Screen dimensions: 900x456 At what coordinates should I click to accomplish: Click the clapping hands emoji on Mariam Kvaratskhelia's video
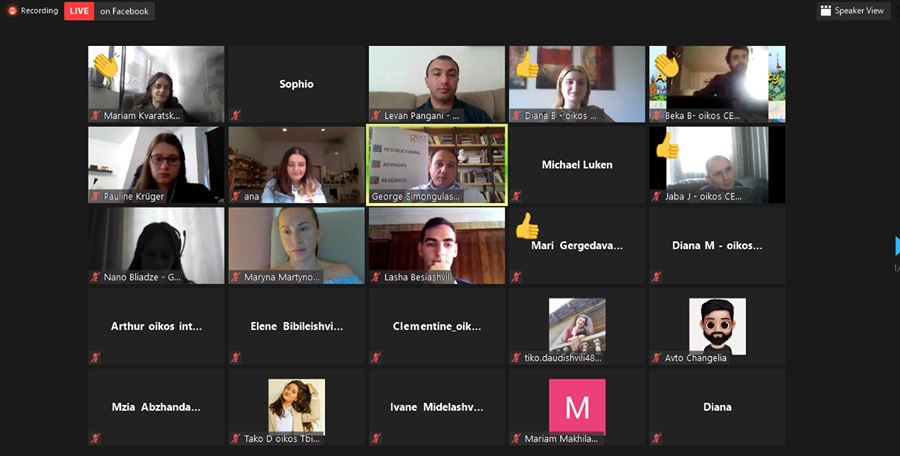click(106, 65)
